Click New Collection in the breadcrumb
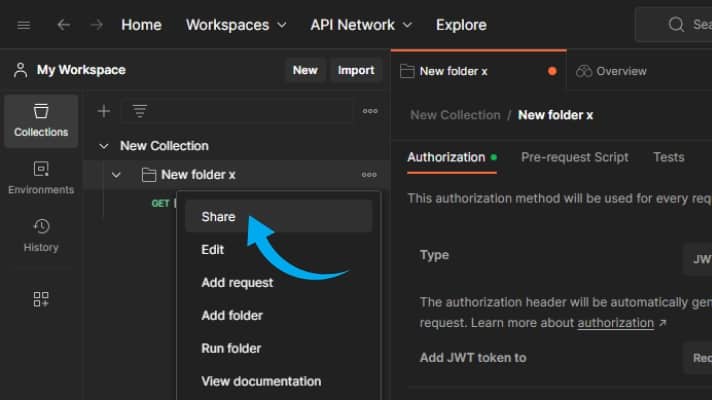712x400 pixels. [x=455, y=115]
